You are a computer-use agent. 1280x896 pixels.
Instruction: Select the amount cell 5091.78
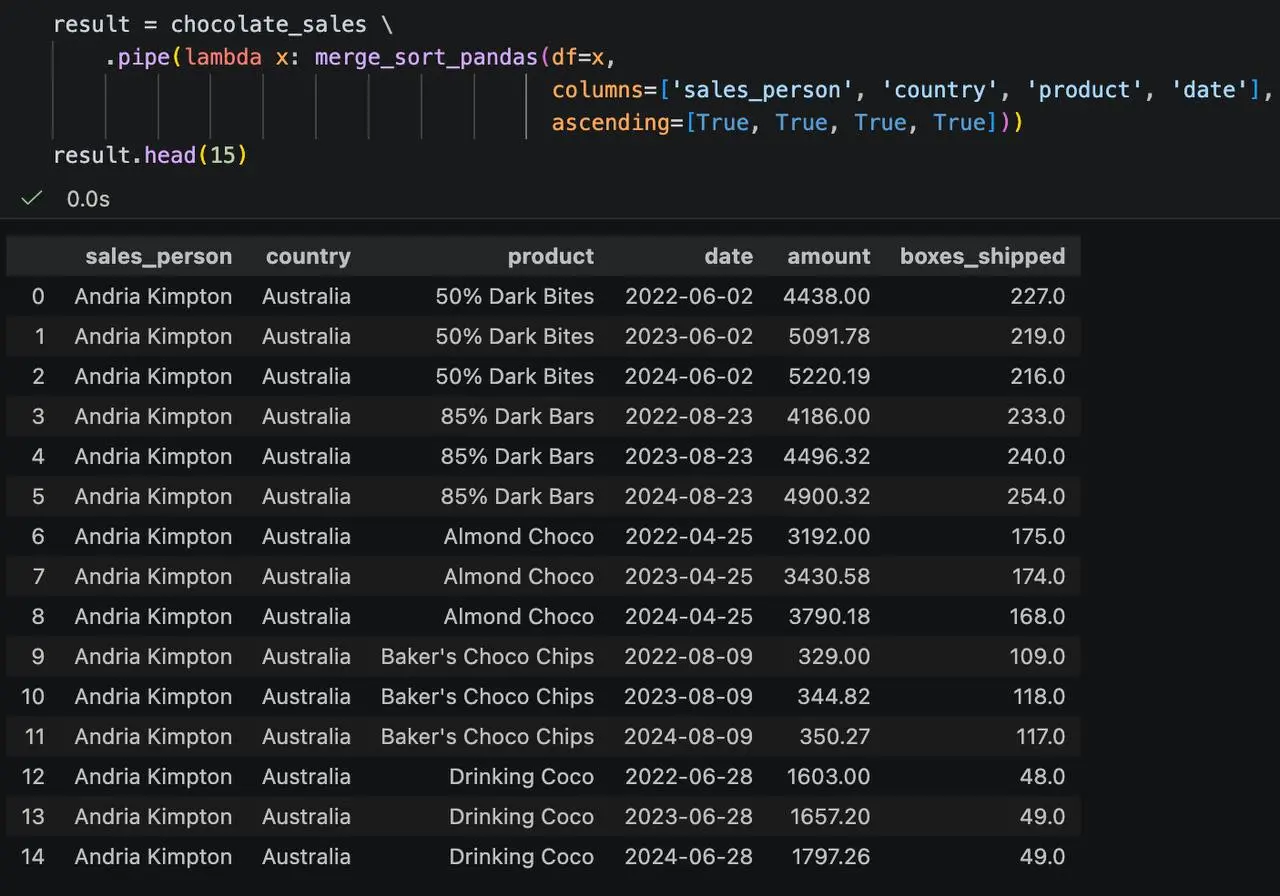(827, 336)
